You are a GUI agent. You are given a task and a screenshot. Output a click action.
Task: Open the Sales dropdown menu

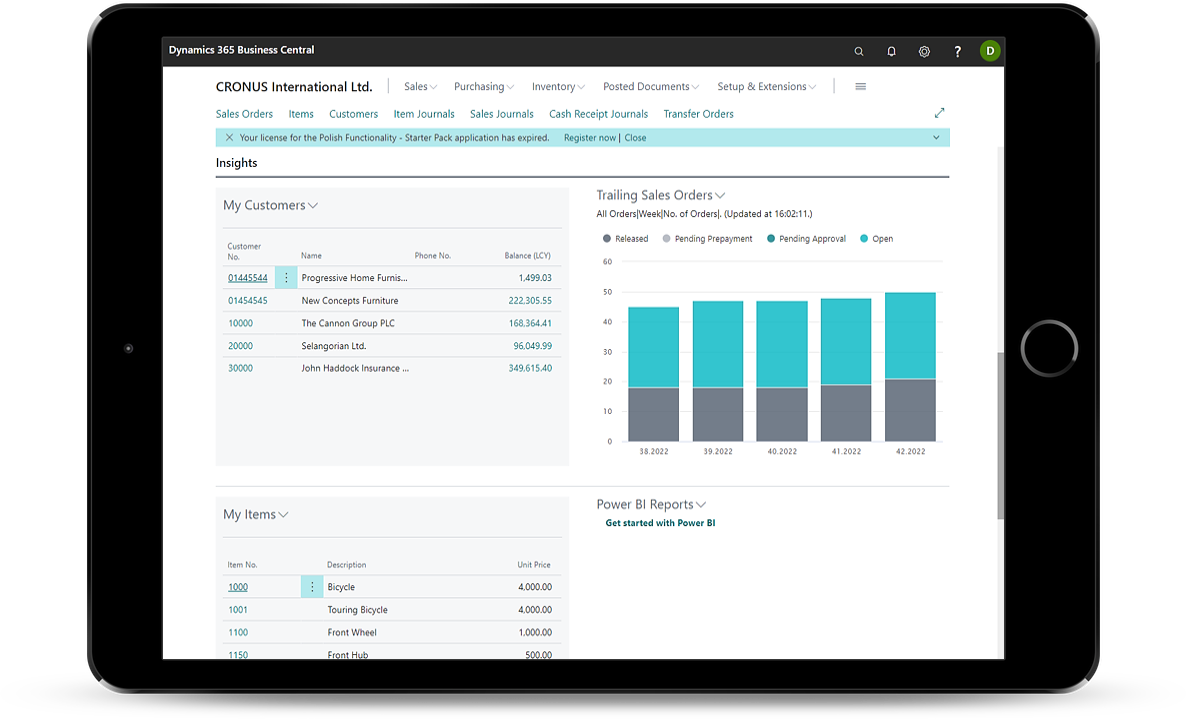pyautogui.click(x=421, y=86)
